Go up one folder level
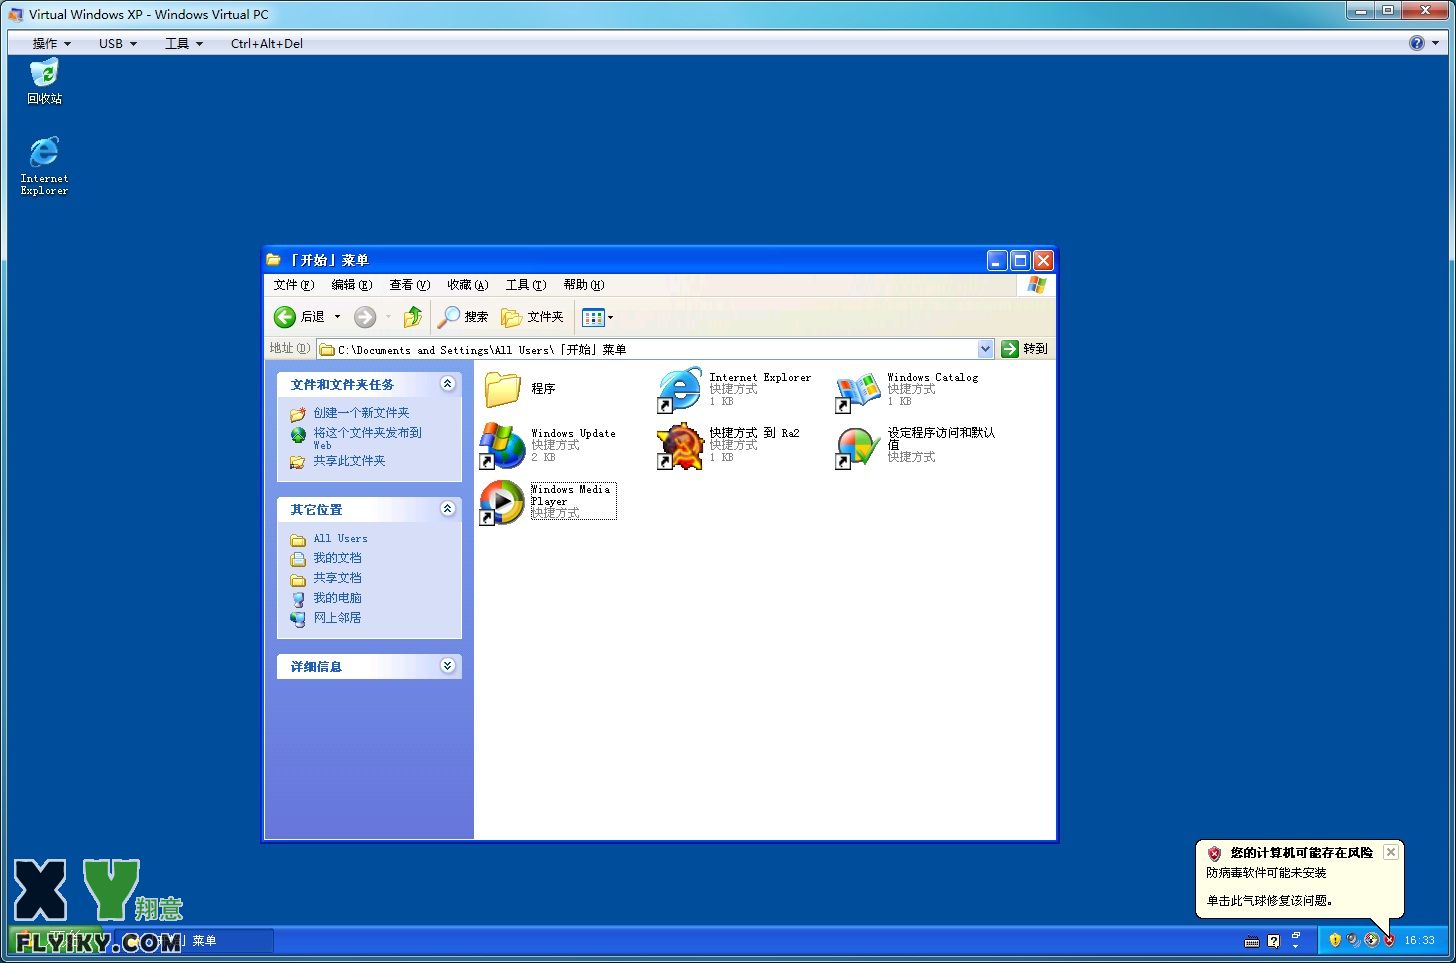1456x963 pixels. (413, 317)
